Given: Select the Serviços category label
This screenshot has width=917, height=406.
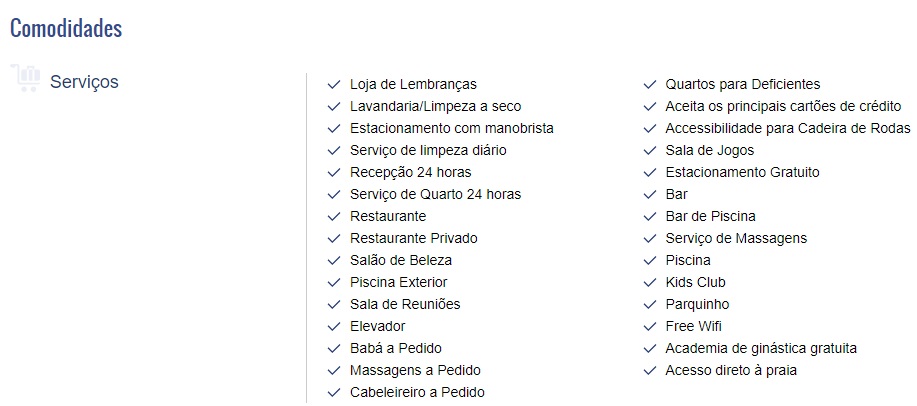Looking at the screenshot, I should click(x=84, y=82).
